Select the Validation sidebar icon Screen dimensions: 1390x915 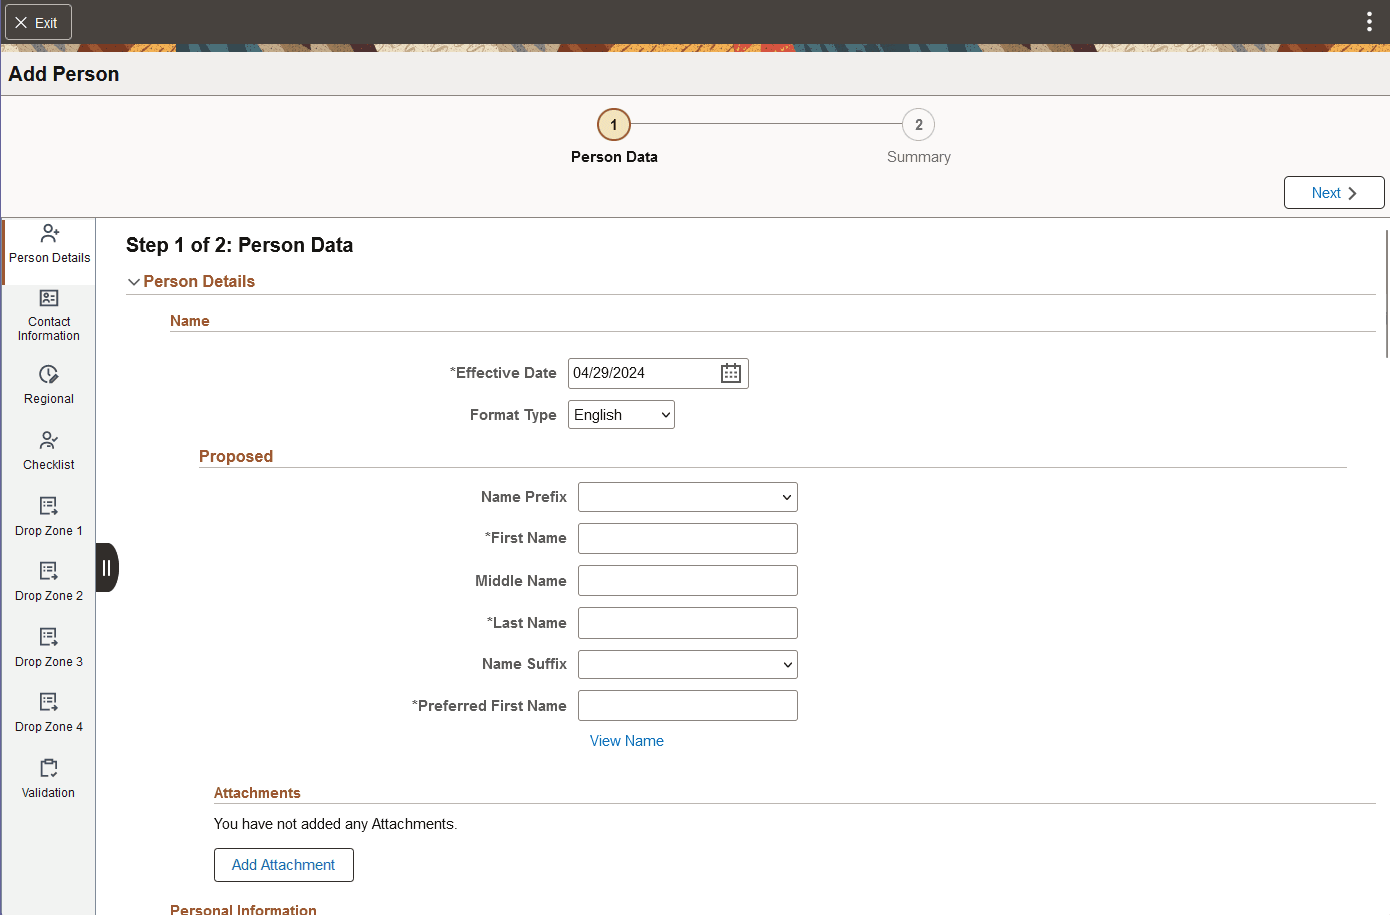coord(48,778)
